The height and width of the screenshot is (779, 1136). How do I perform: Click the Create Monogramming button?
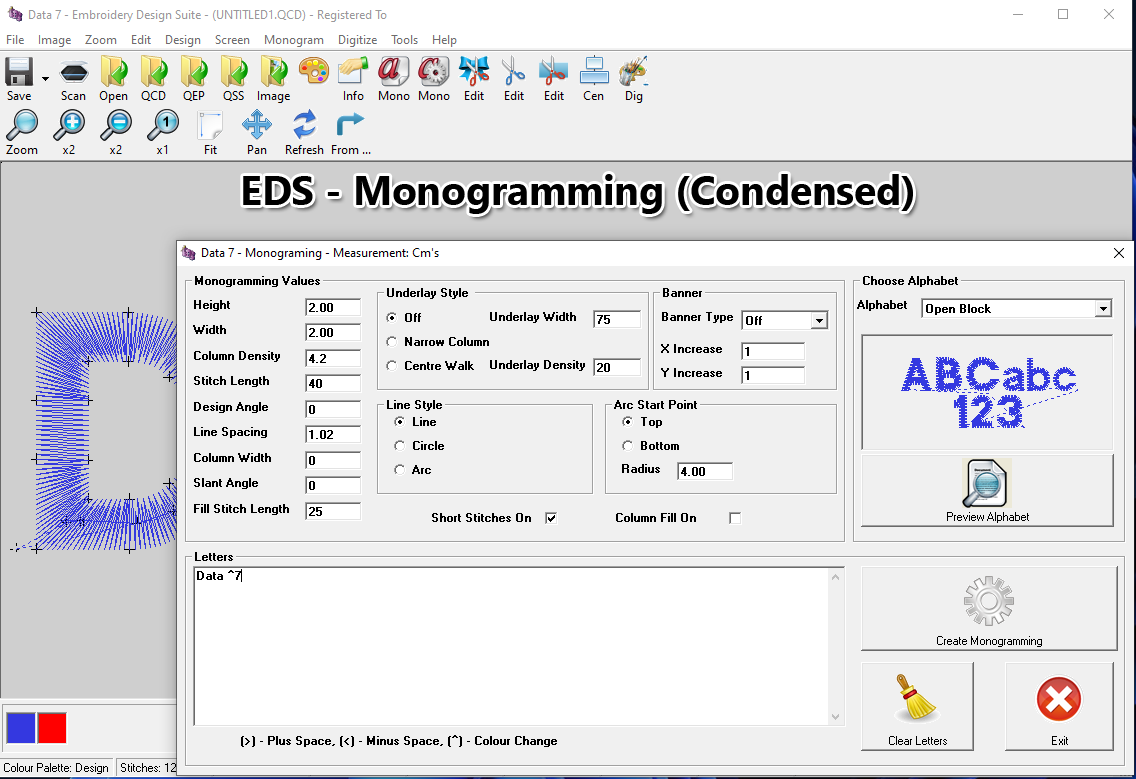(989, 609)
